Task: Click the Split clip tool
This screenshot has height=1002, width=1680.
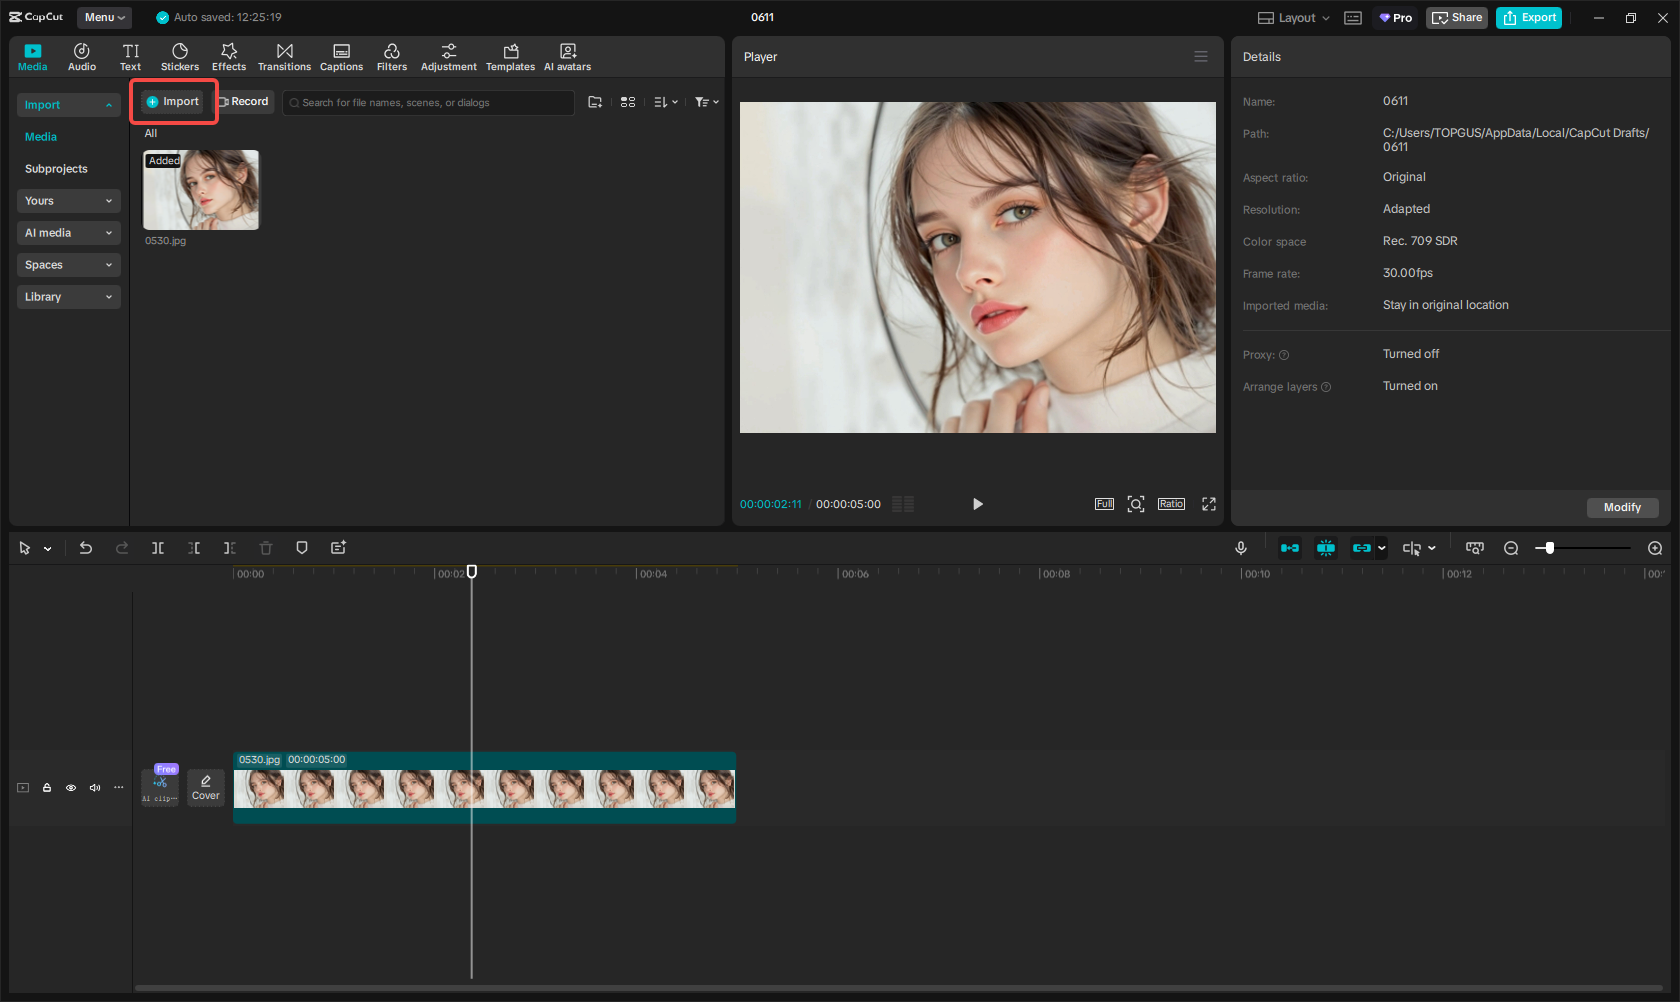Action: [158, 548]
